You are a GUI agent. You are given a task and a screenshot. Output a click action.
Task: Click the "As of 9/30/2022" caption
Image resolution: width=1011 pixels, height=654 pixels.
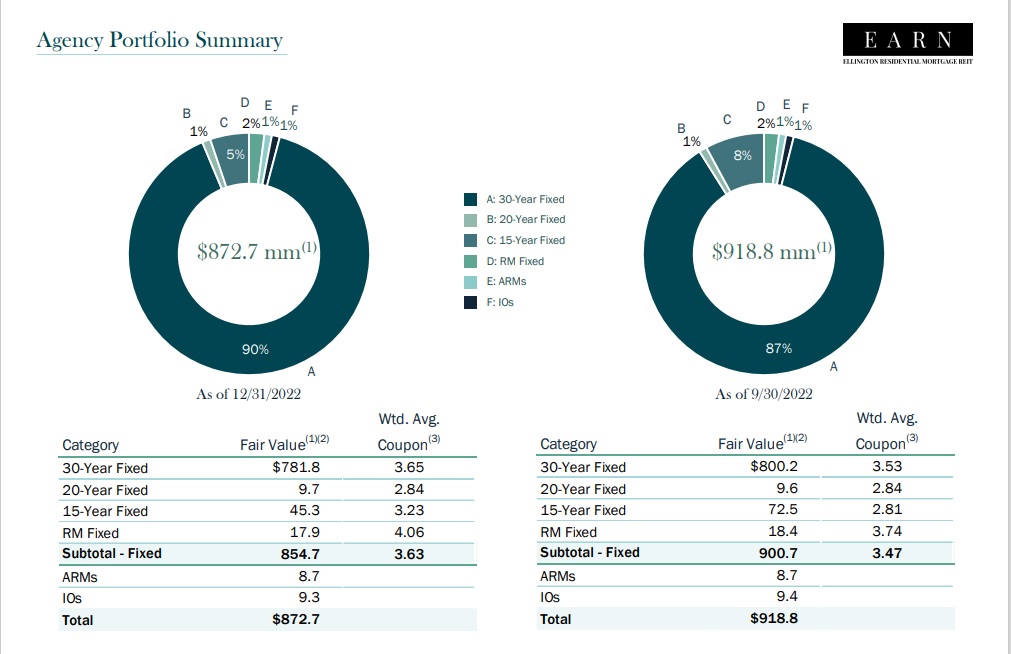(x=764, y=394)
